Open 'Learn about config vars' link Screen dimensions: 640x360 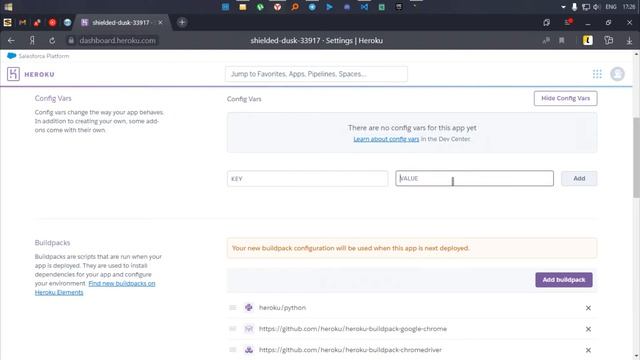coord(386,139)
